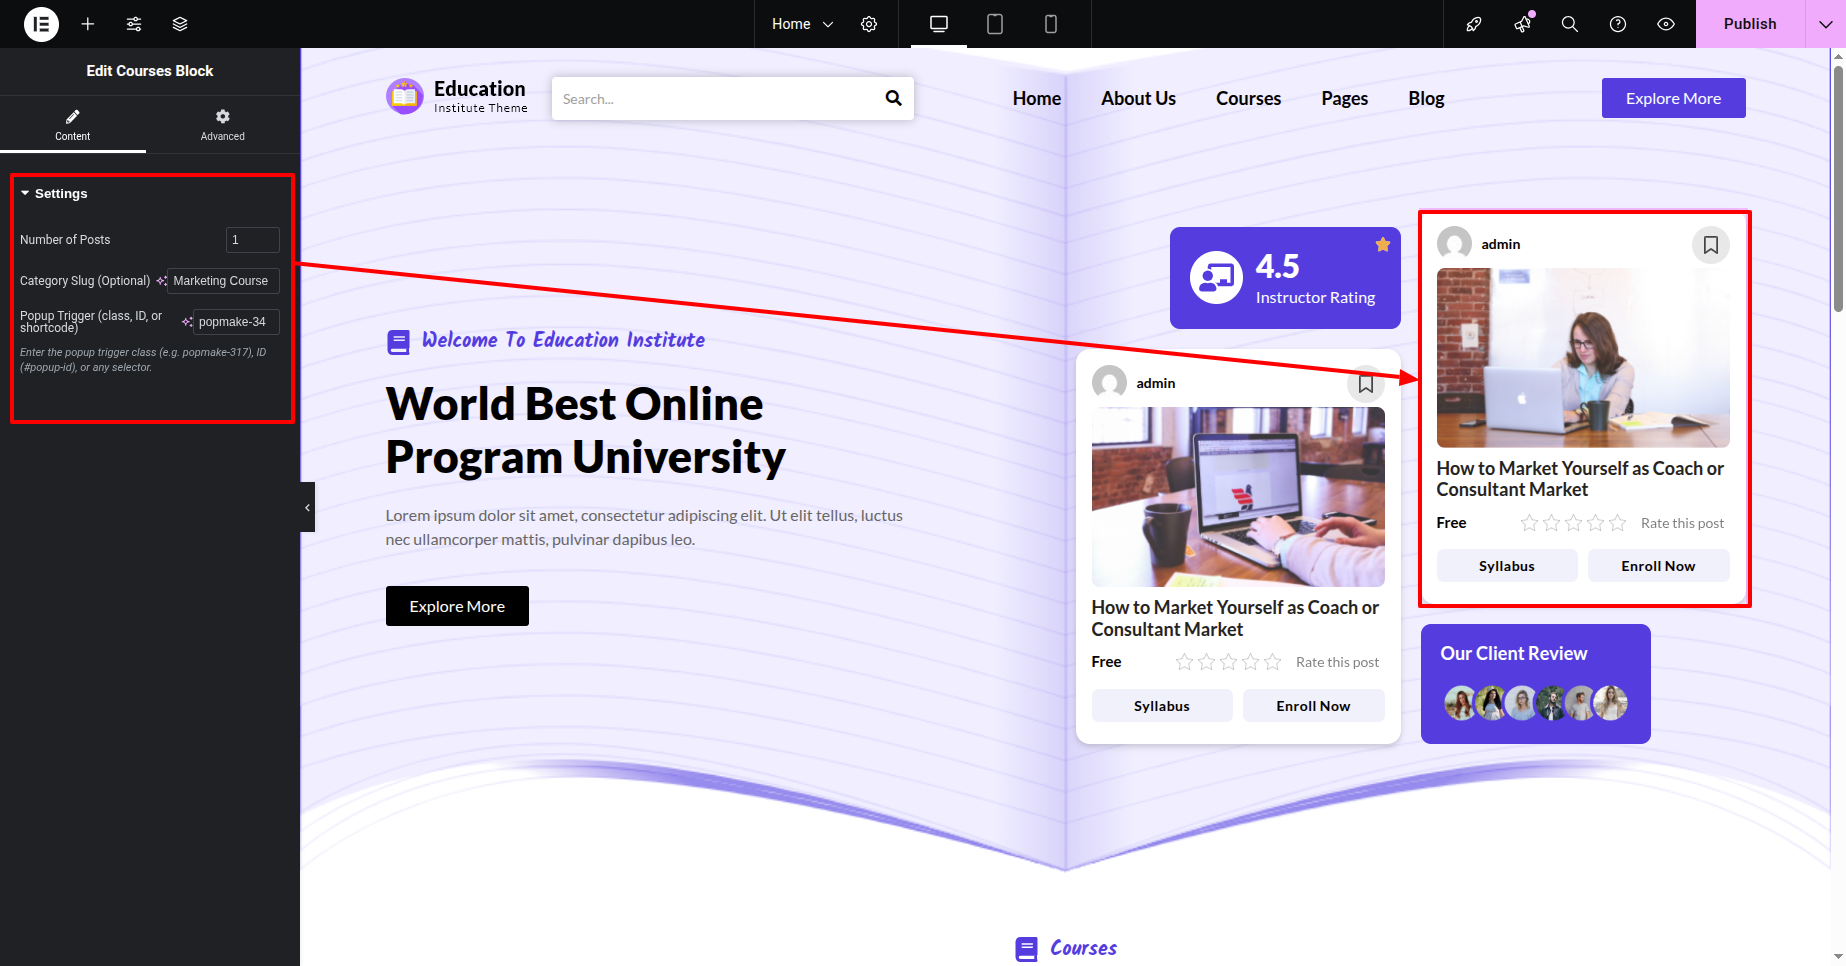
Task: Open the About Us nav item
Action: (x=1138, y=99)
